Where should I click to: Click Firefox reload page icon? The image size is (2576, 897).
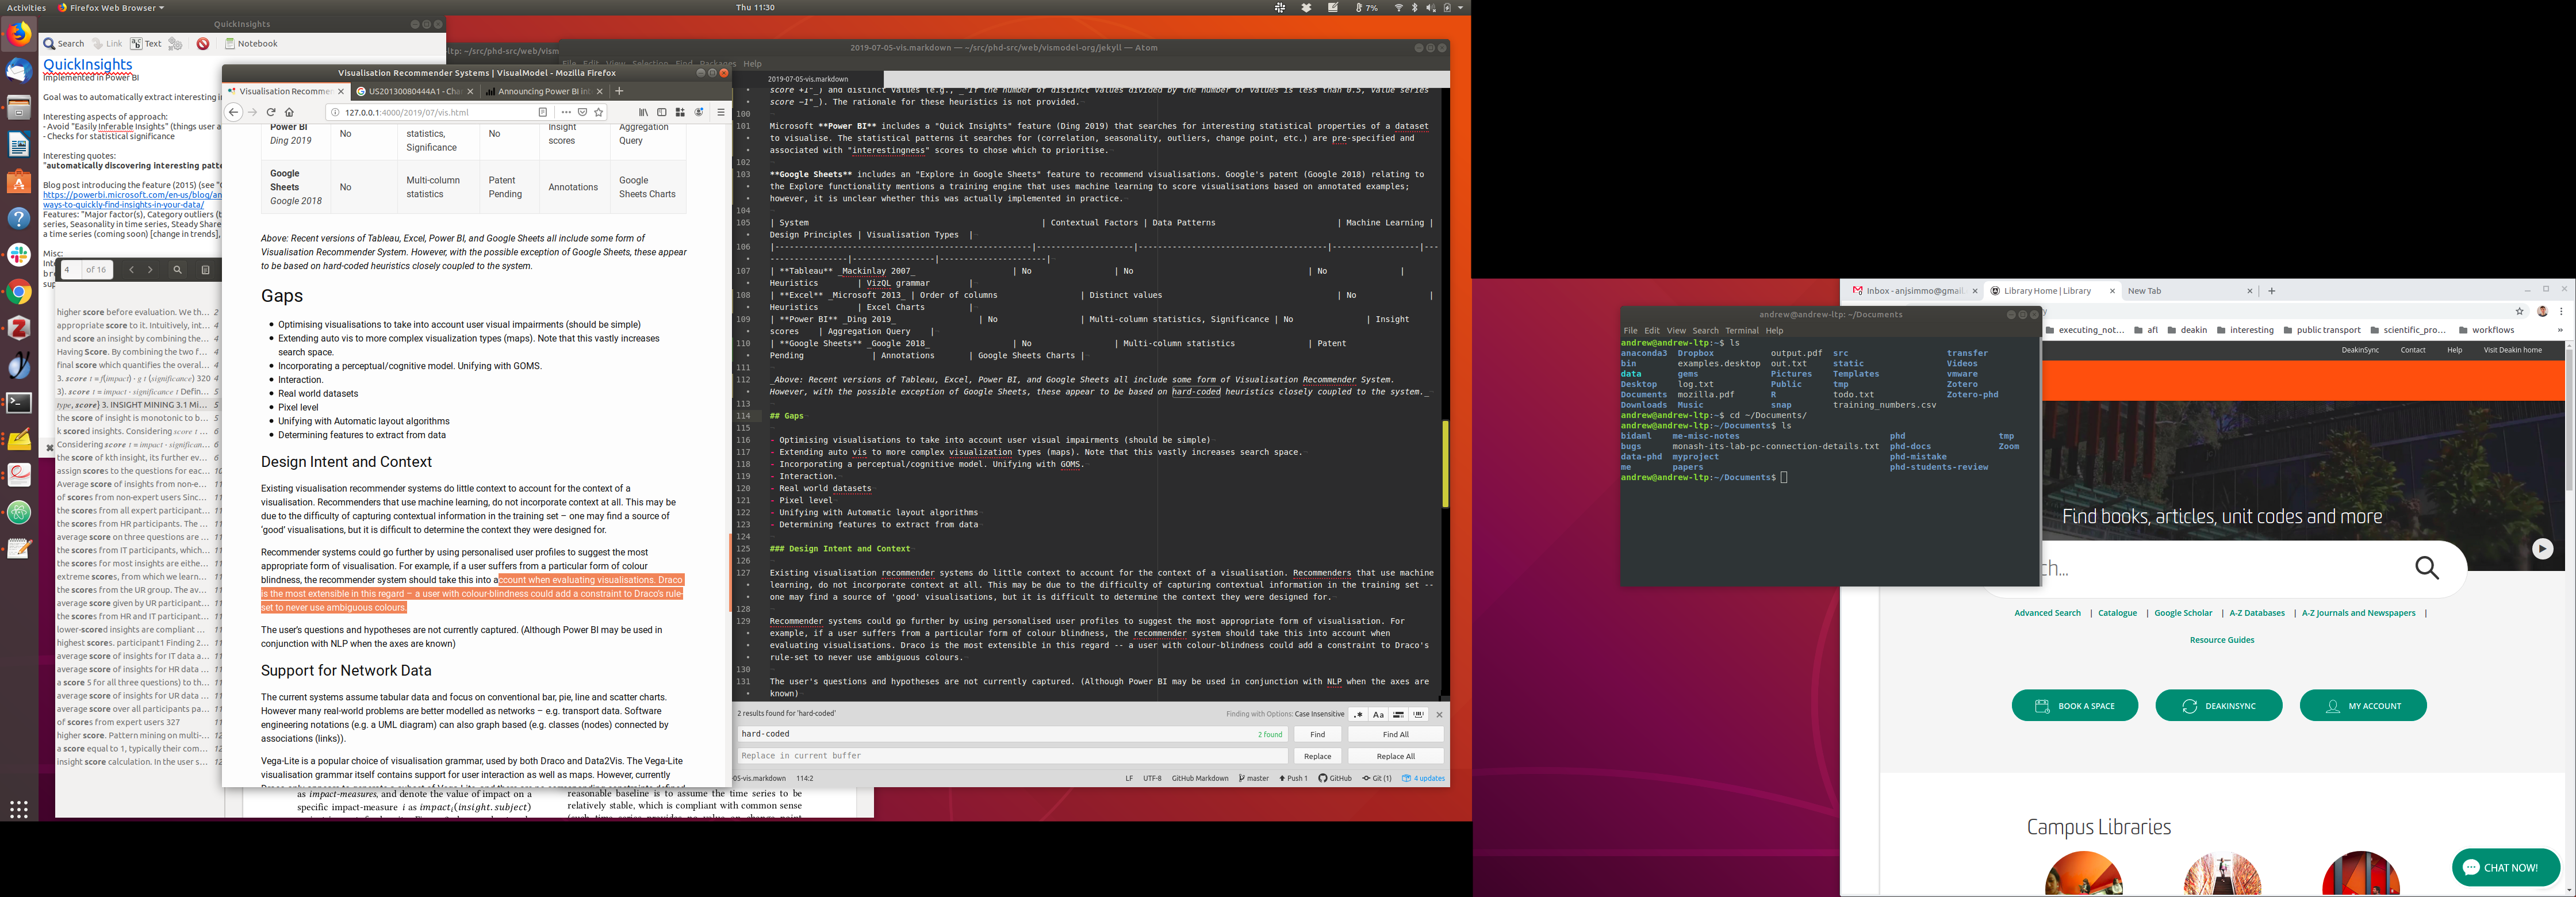tap(271, 112)
